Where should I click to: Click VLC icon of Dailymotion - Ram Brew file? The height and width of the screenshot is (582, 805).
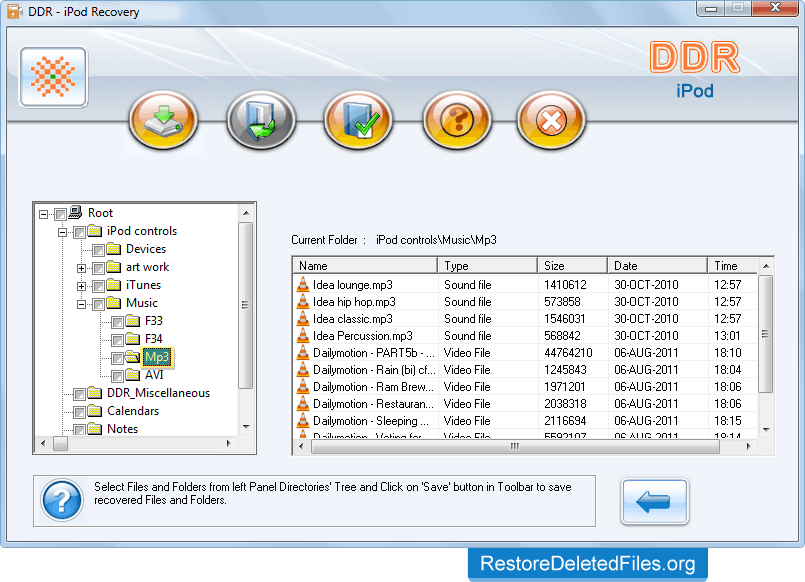click(303, 386)
